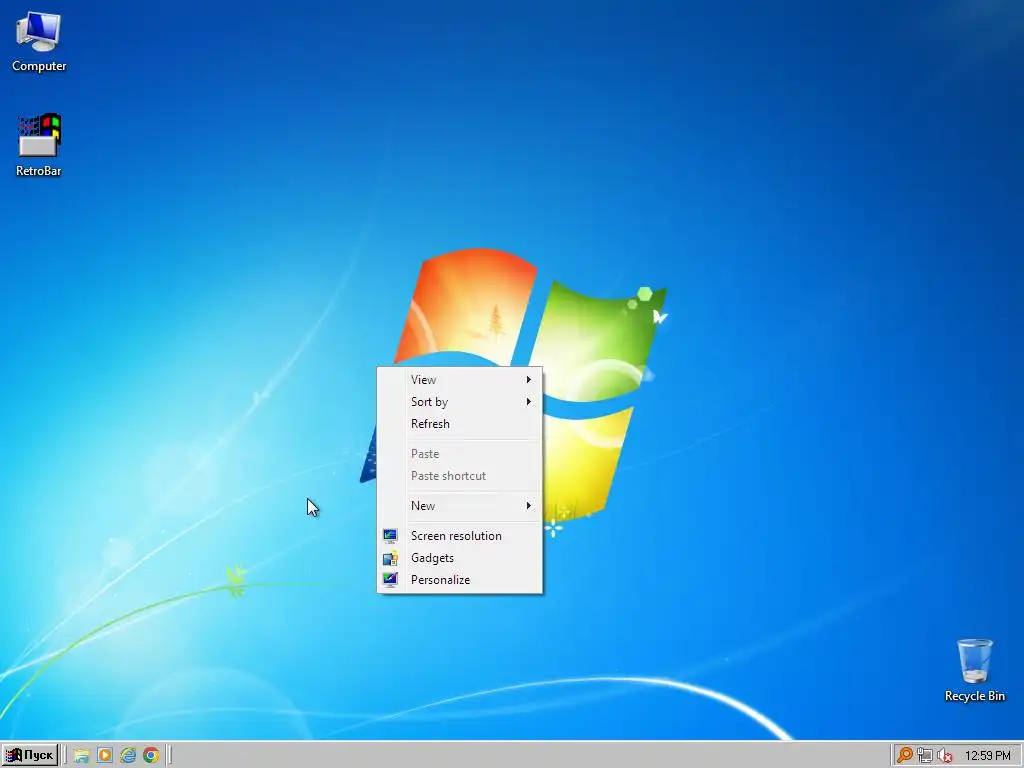Open Windows Explorer from quick launch
Viewport: 1024px width, 768px height.
[x=82, y=756]
